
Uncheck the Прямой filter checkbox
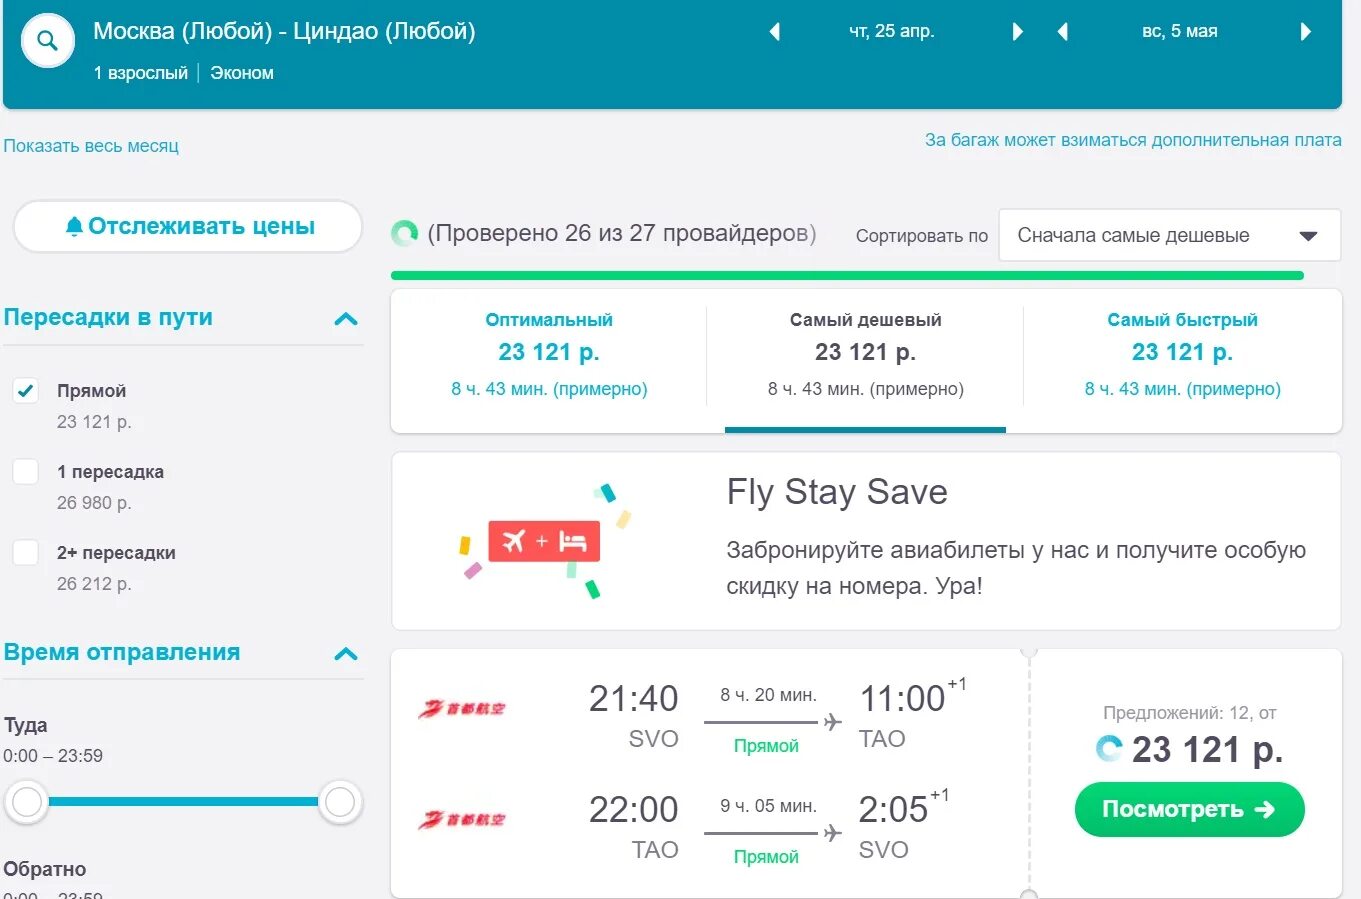point(26,391)
